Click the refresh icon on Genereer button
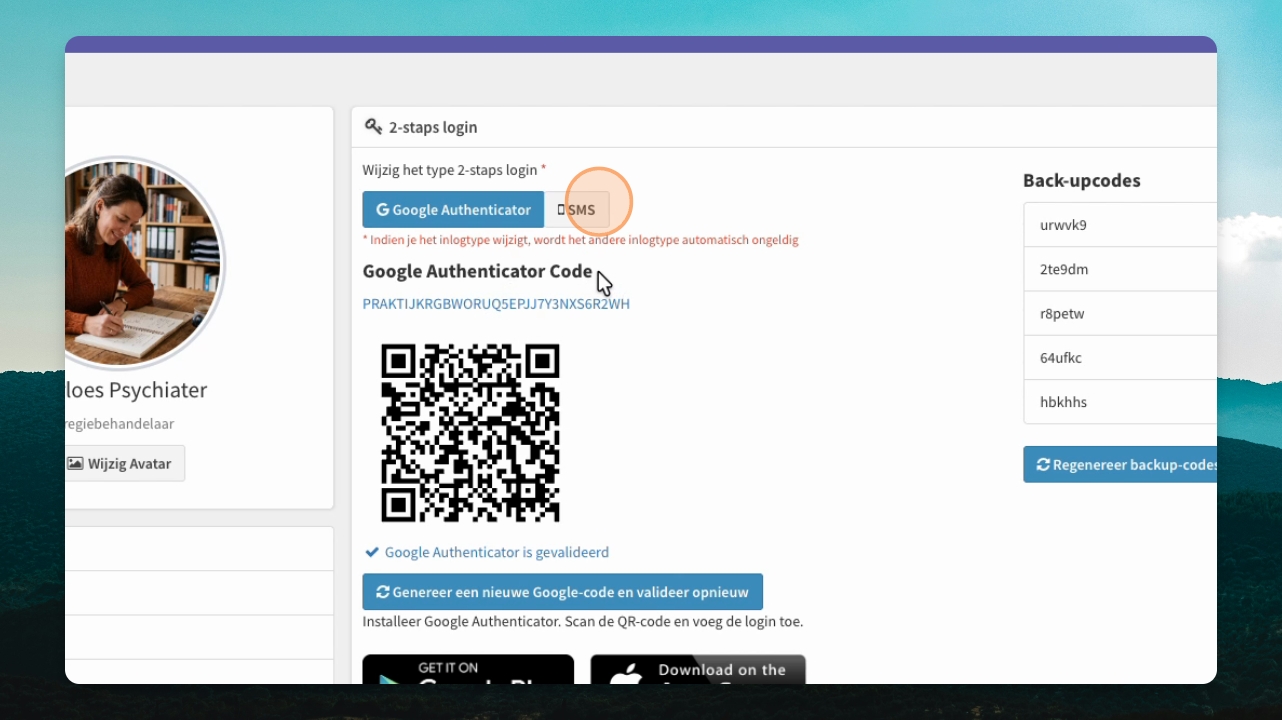1282x720 pixels. [x=382, y=592]
